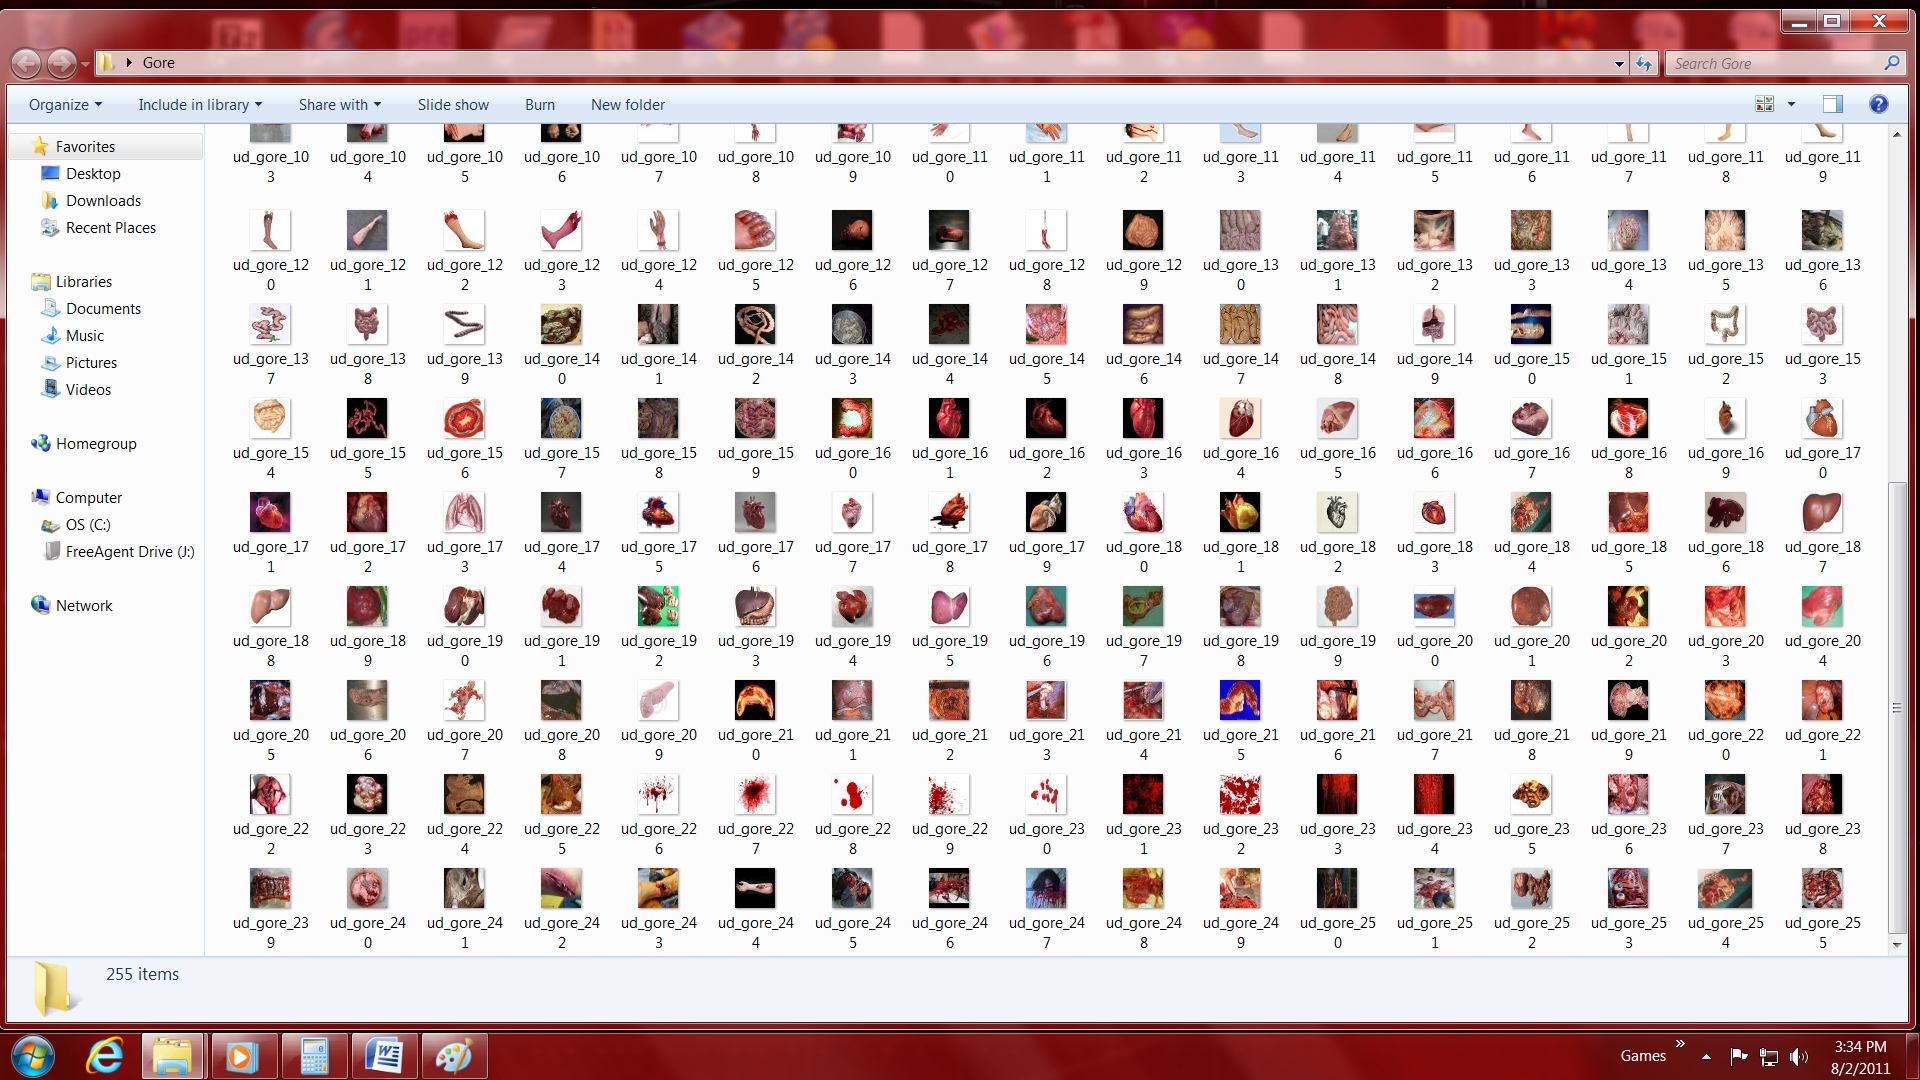1920x1080 pixels.
Task: Open the view options dropdown arrow
Action: pyautogui.click(x=1791, y=104)
